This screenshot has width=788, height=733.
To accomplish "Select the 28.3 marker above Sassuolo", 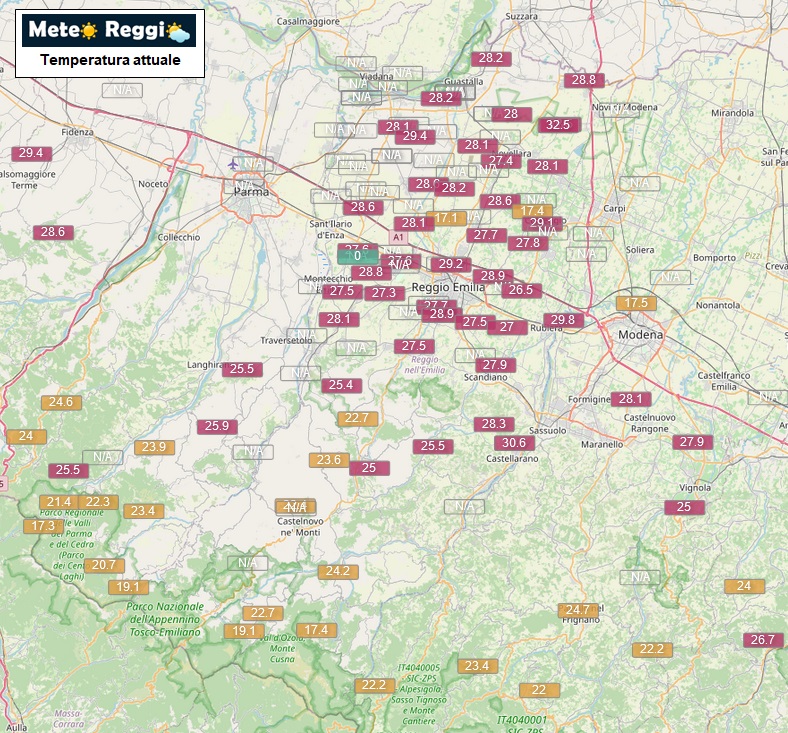I will (x=494, y=424).
